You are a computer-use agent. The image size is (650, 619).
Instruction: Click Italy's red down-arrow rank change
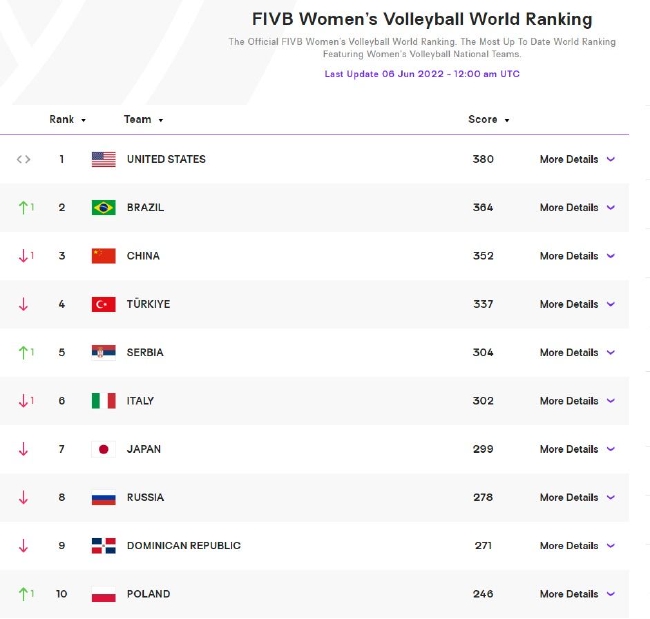pos(26,401)
